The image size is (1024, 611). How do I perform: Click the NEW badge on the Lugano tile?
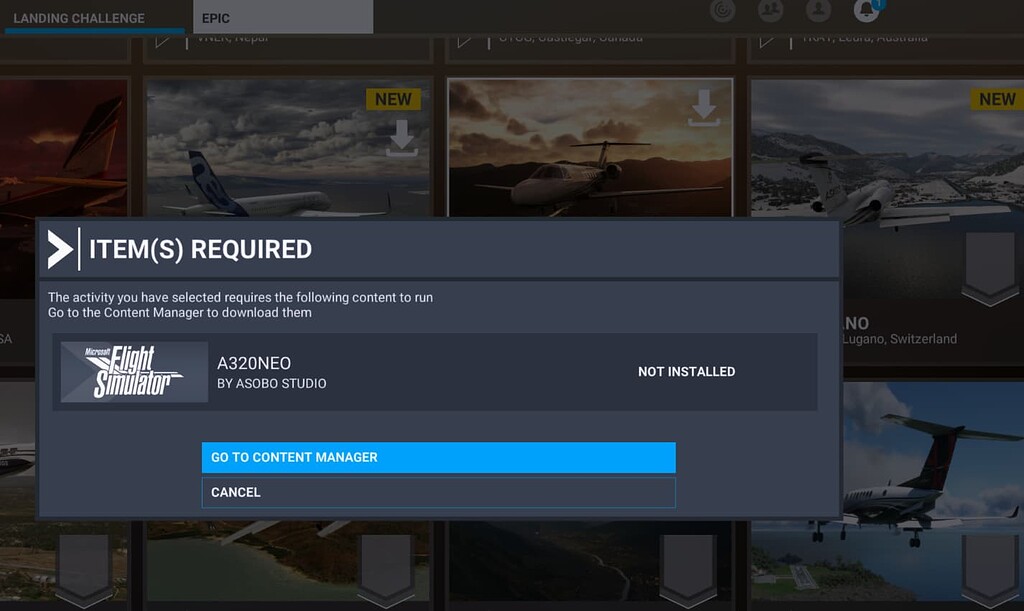997,99
